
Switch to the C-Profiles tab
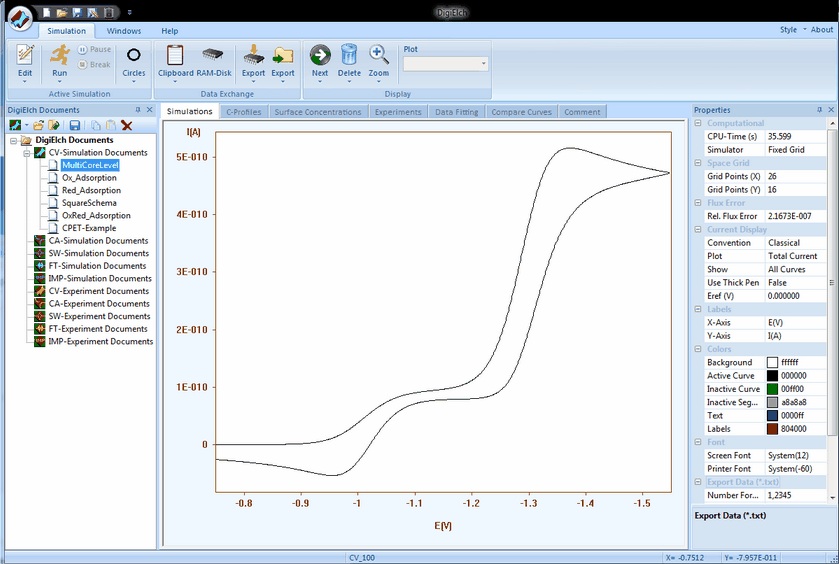coord(243,112)
